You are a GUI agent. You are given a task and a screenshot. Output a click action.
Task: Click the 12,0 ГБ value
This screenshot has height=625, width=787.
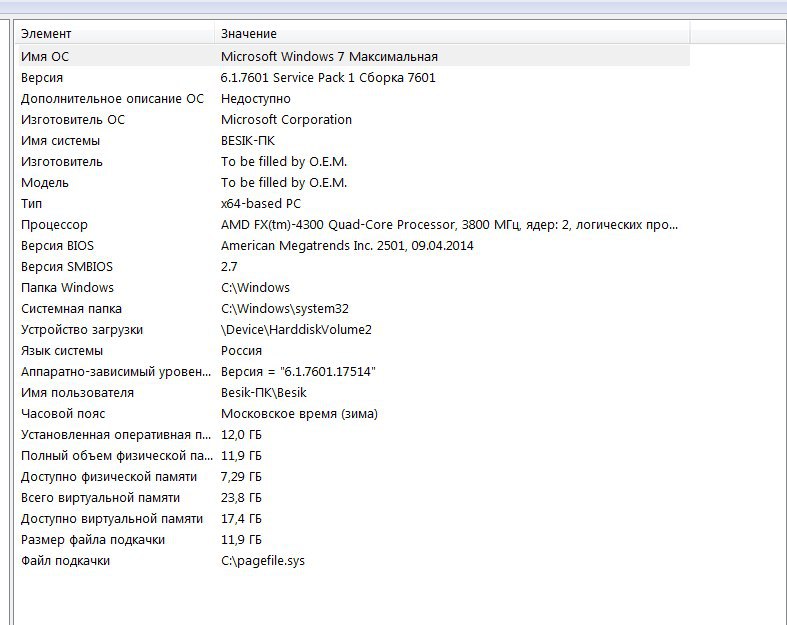pyautogui.click(x=241, y=435)
